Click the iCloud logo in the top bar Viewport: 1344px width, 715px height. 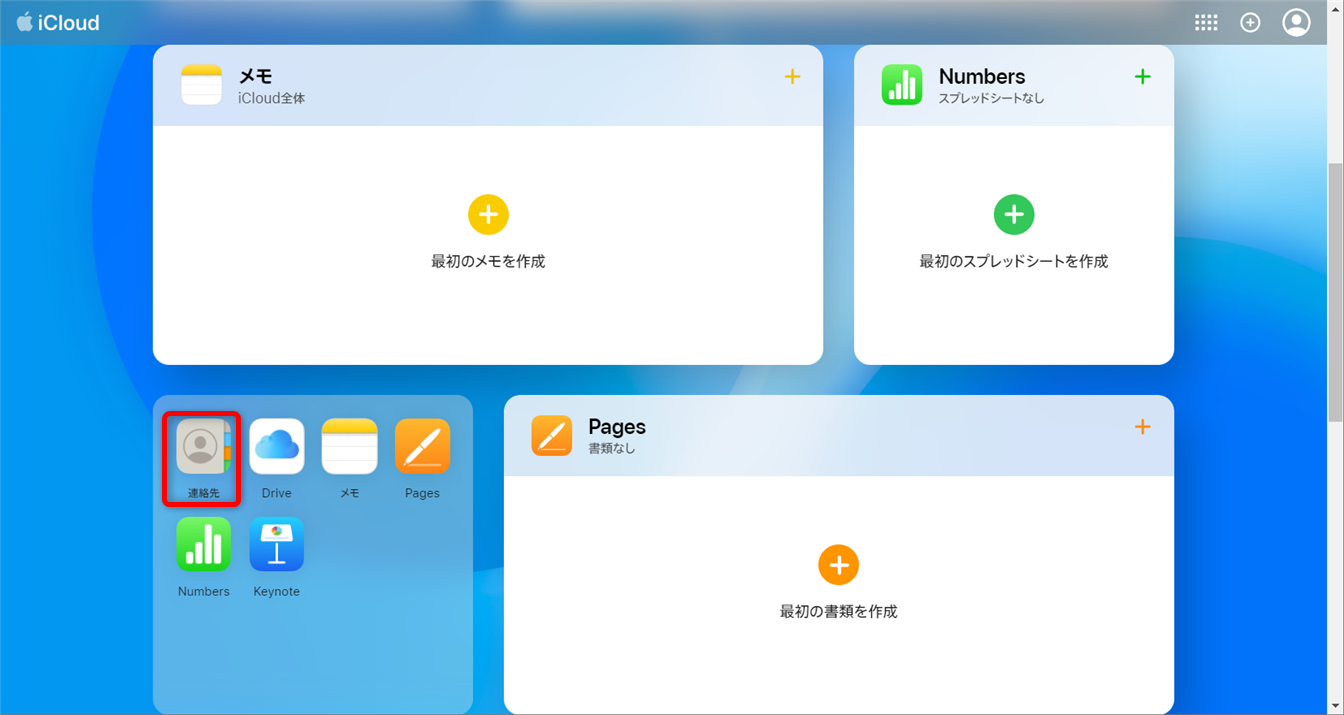(58, 23)
